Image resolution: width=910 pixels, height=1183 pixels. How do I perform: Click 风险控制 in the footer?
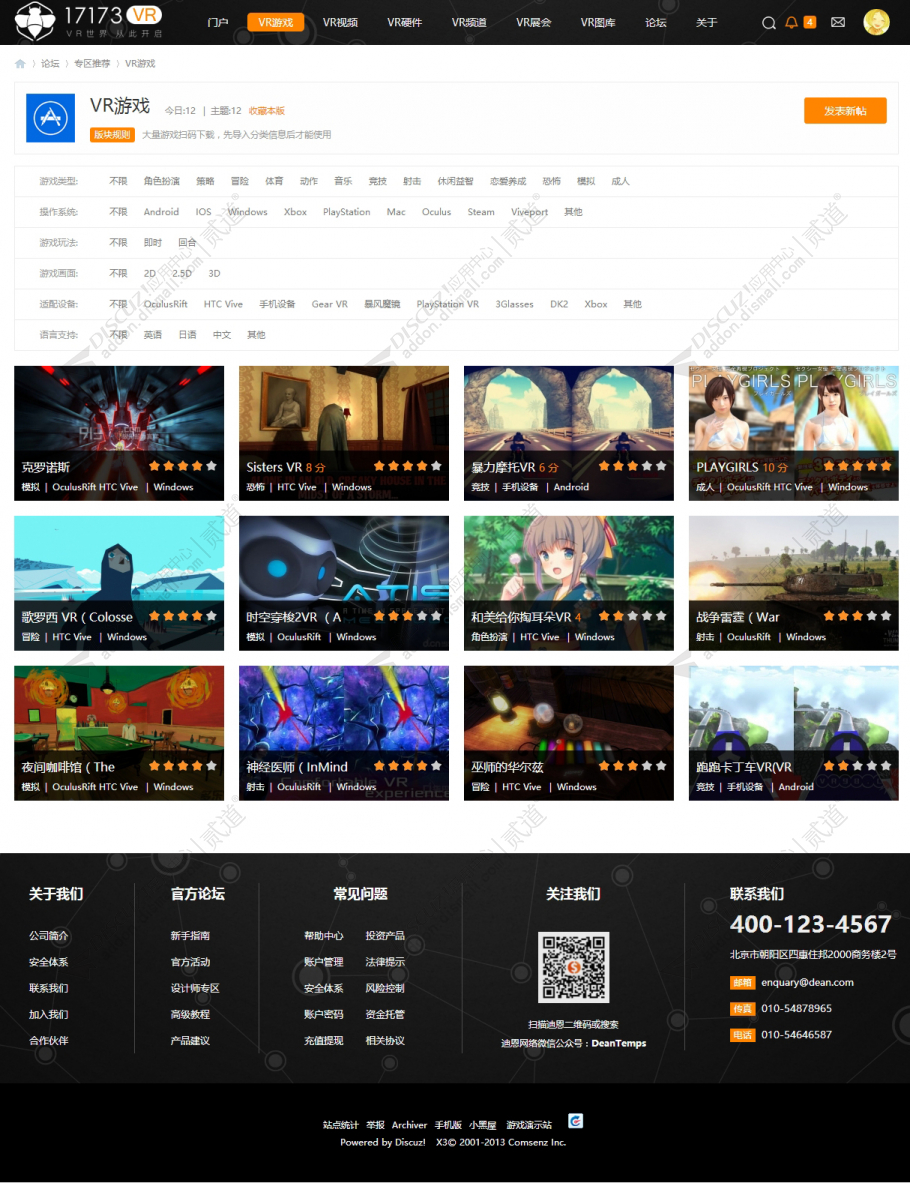click(x=385, y=988)
